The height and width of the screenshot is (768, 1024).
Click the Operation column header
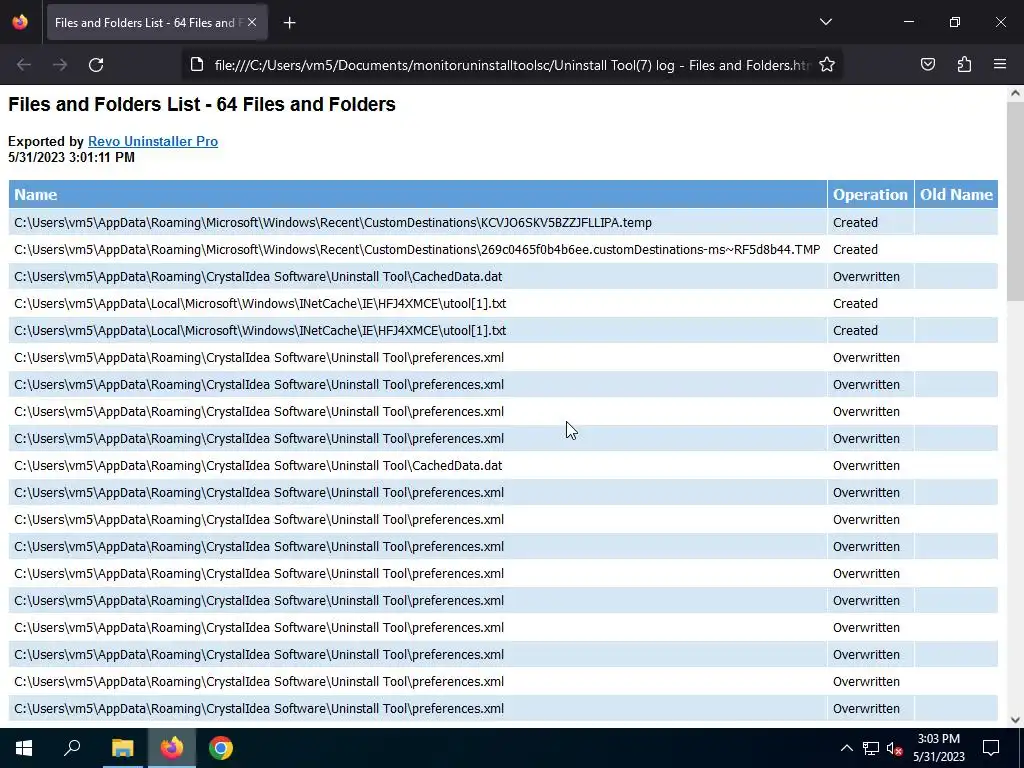871,195
